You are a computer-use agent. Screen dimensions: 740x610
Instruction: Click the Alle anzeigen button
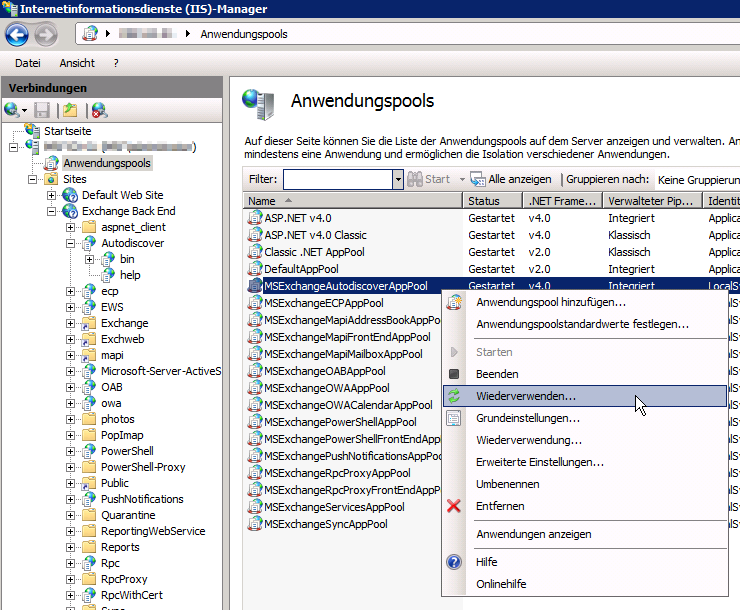pos(511,179)
